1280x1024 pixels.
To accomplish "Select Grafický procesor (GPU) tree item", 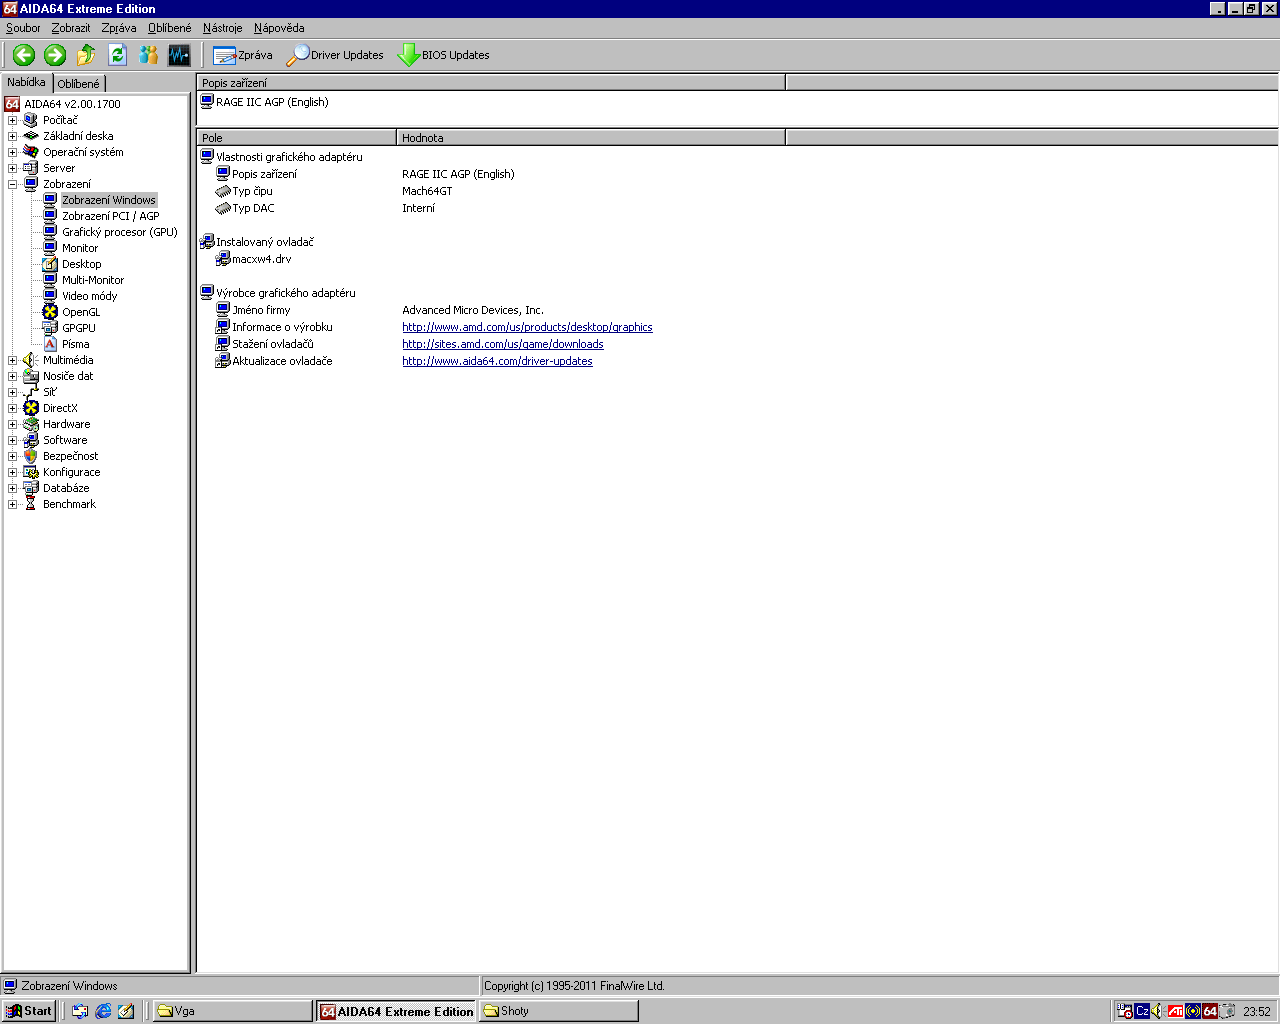I will pyautogui.click(x=119, y=232).
